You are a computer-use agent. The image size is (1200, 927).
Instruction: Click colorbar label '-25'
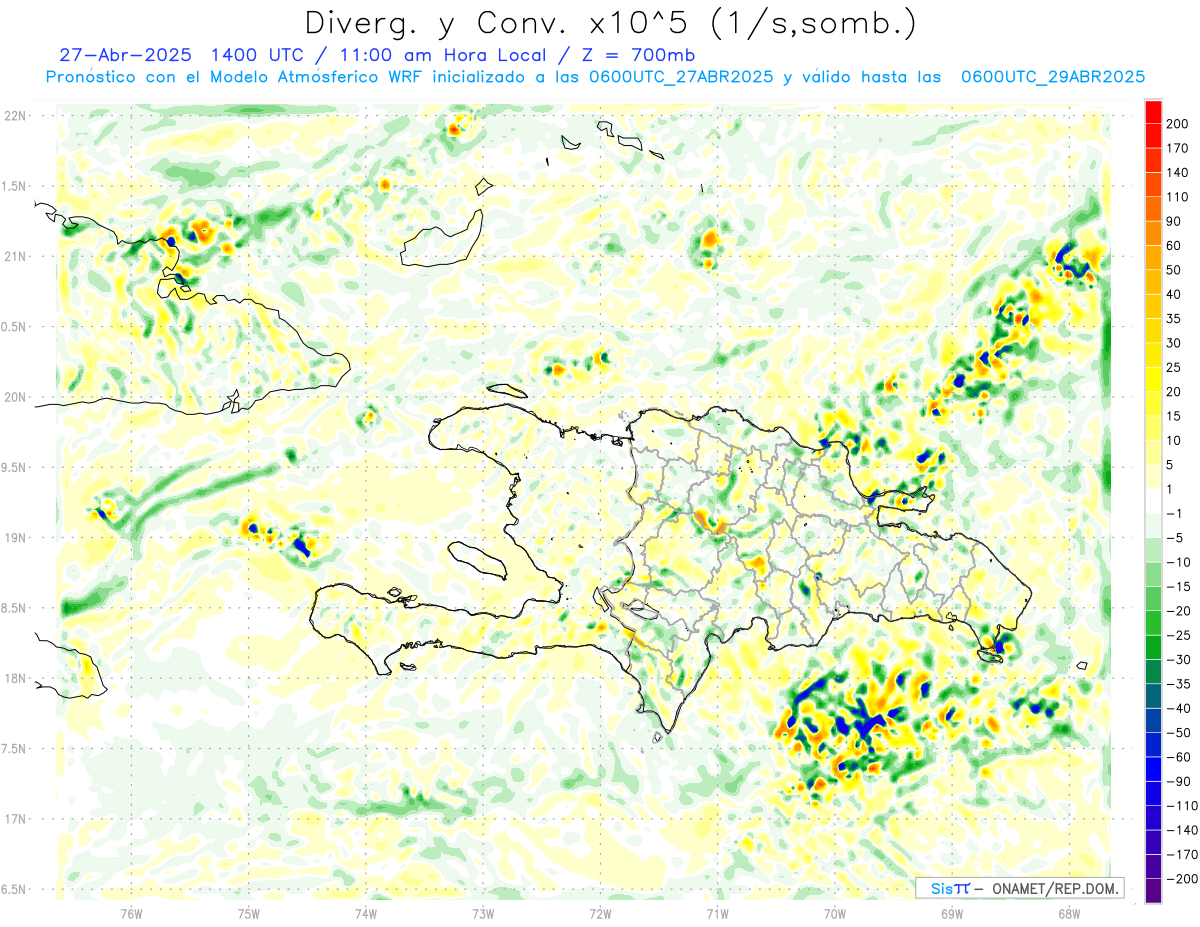[1179, 635]
